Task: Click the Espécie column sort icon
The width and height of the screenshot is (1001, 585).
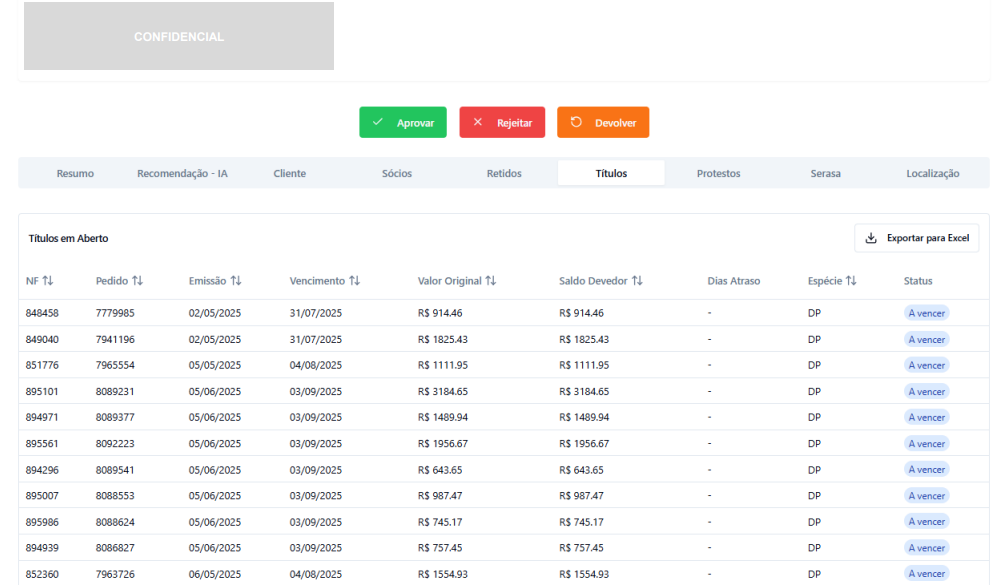Action: pyautogui.click(x=851, y=281)
